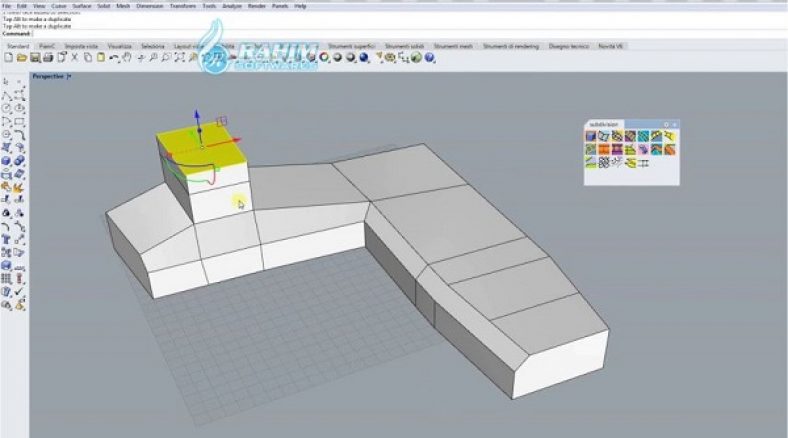Select the pointer tool in left sidebar
Image resolution: width=788 pixels, height=438 pixels.
point(6,81)
